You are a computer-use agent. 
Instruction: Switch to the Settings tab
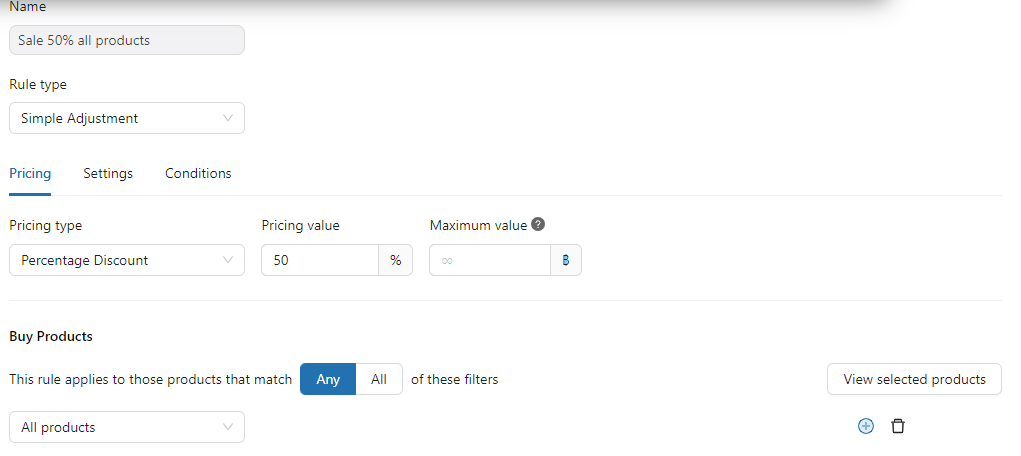click(x=108, y=173)
